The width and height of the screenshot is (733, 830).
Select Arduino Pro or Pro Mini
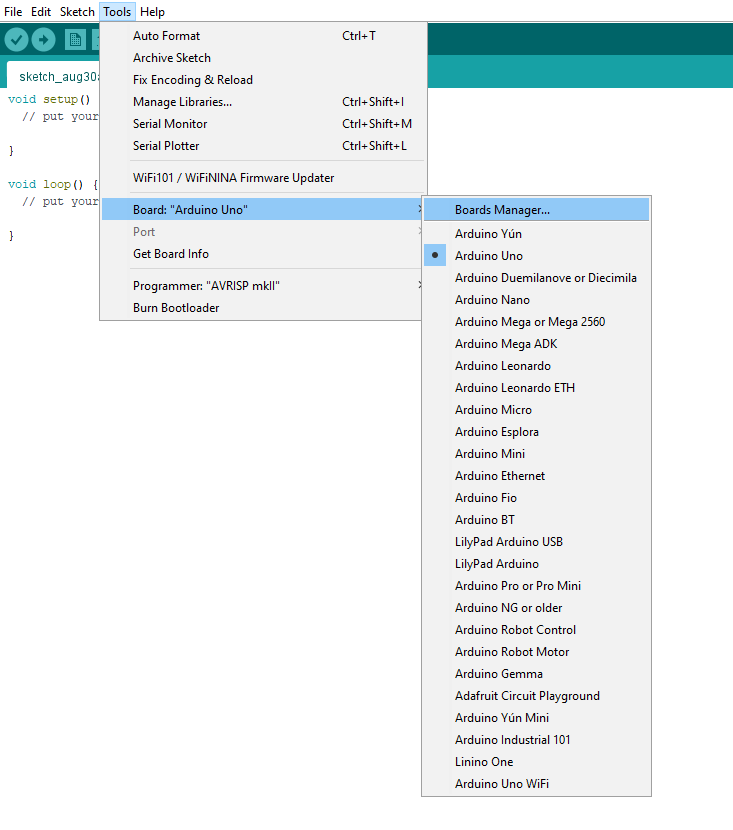(x=537, y=586)
